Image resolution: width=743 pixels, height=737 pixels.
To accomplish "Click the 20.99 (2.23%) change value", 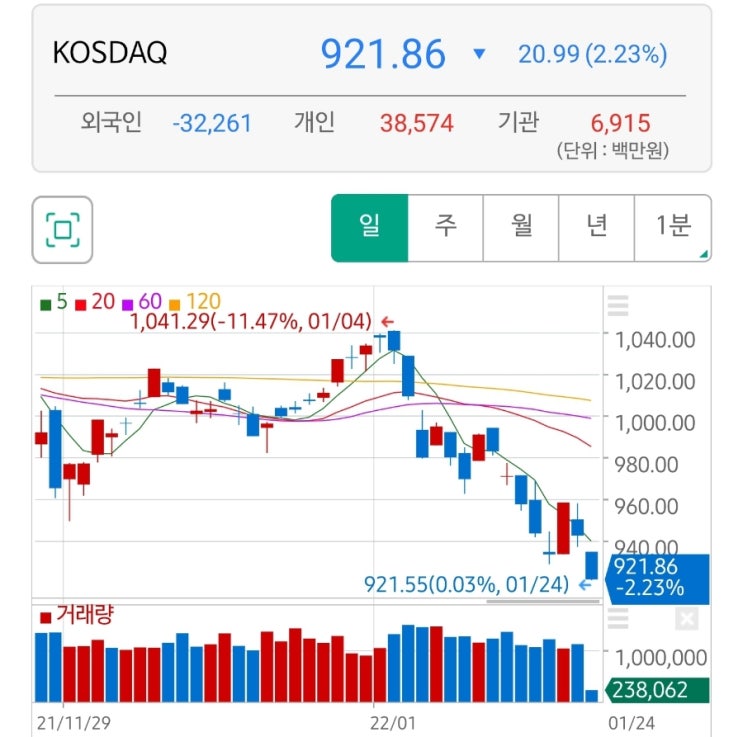I will point(592,54).
